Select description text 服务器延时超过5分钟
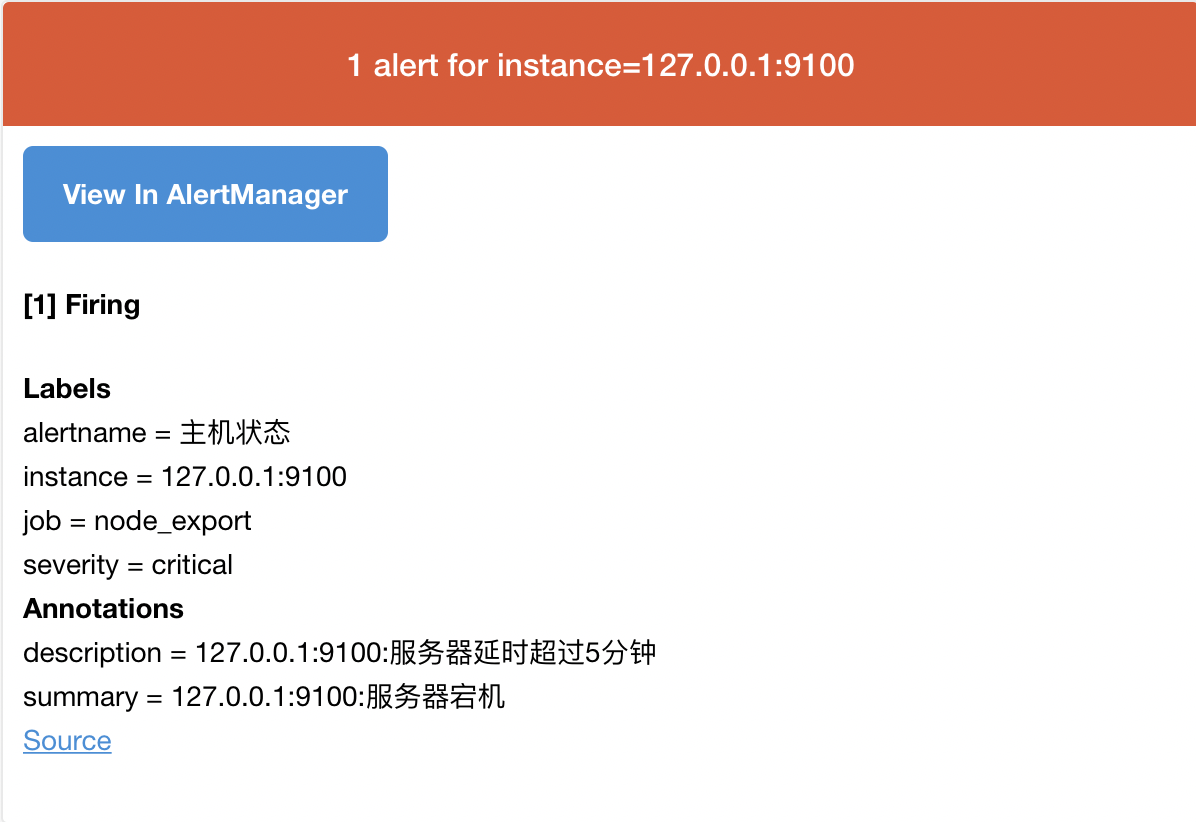This screenshot has width=1196, height=822. pyautogui.click(x=523, y=653)
